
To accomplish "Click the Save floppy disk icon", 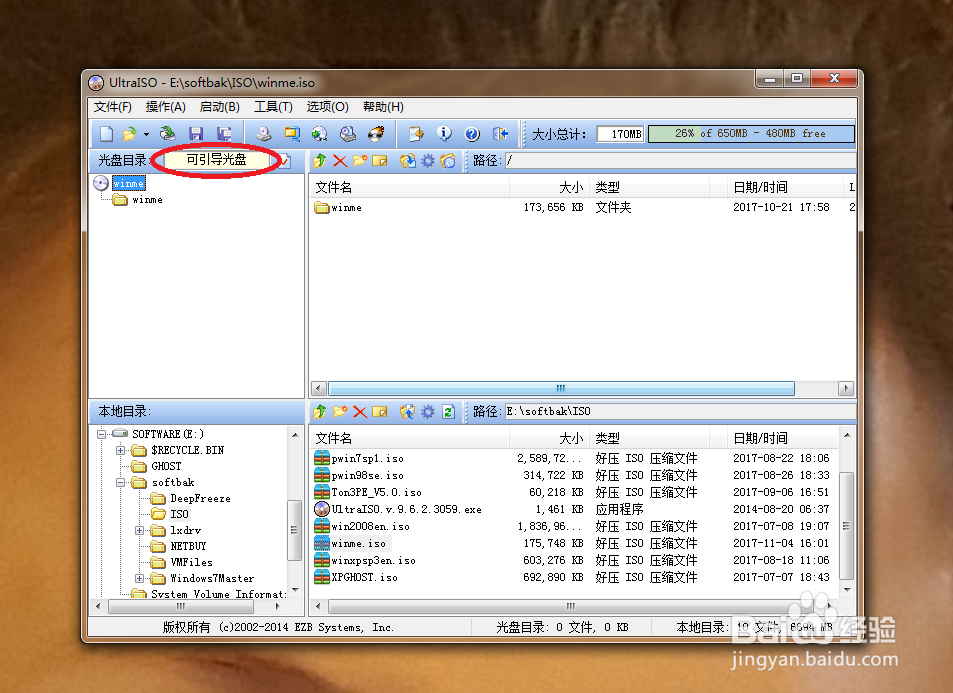I will [x=196, y=134].
